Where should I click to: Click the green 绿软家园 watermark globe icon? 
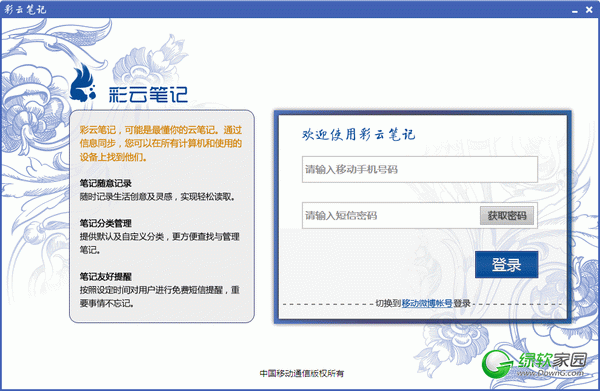(497, 363)
